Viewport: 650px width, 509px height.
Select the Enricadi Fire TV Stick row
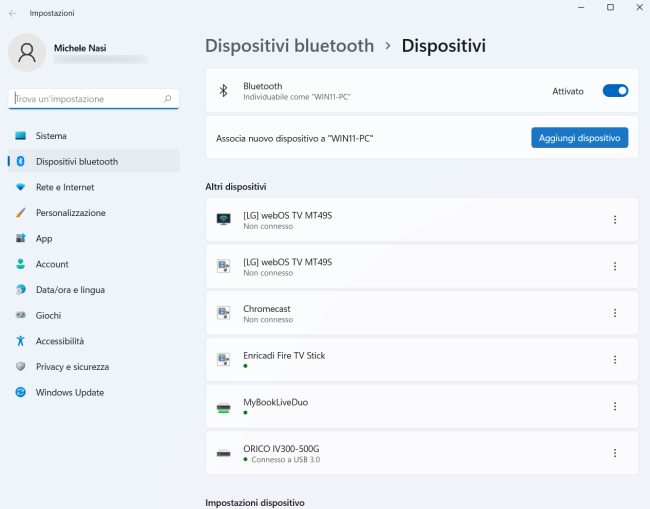422,360
